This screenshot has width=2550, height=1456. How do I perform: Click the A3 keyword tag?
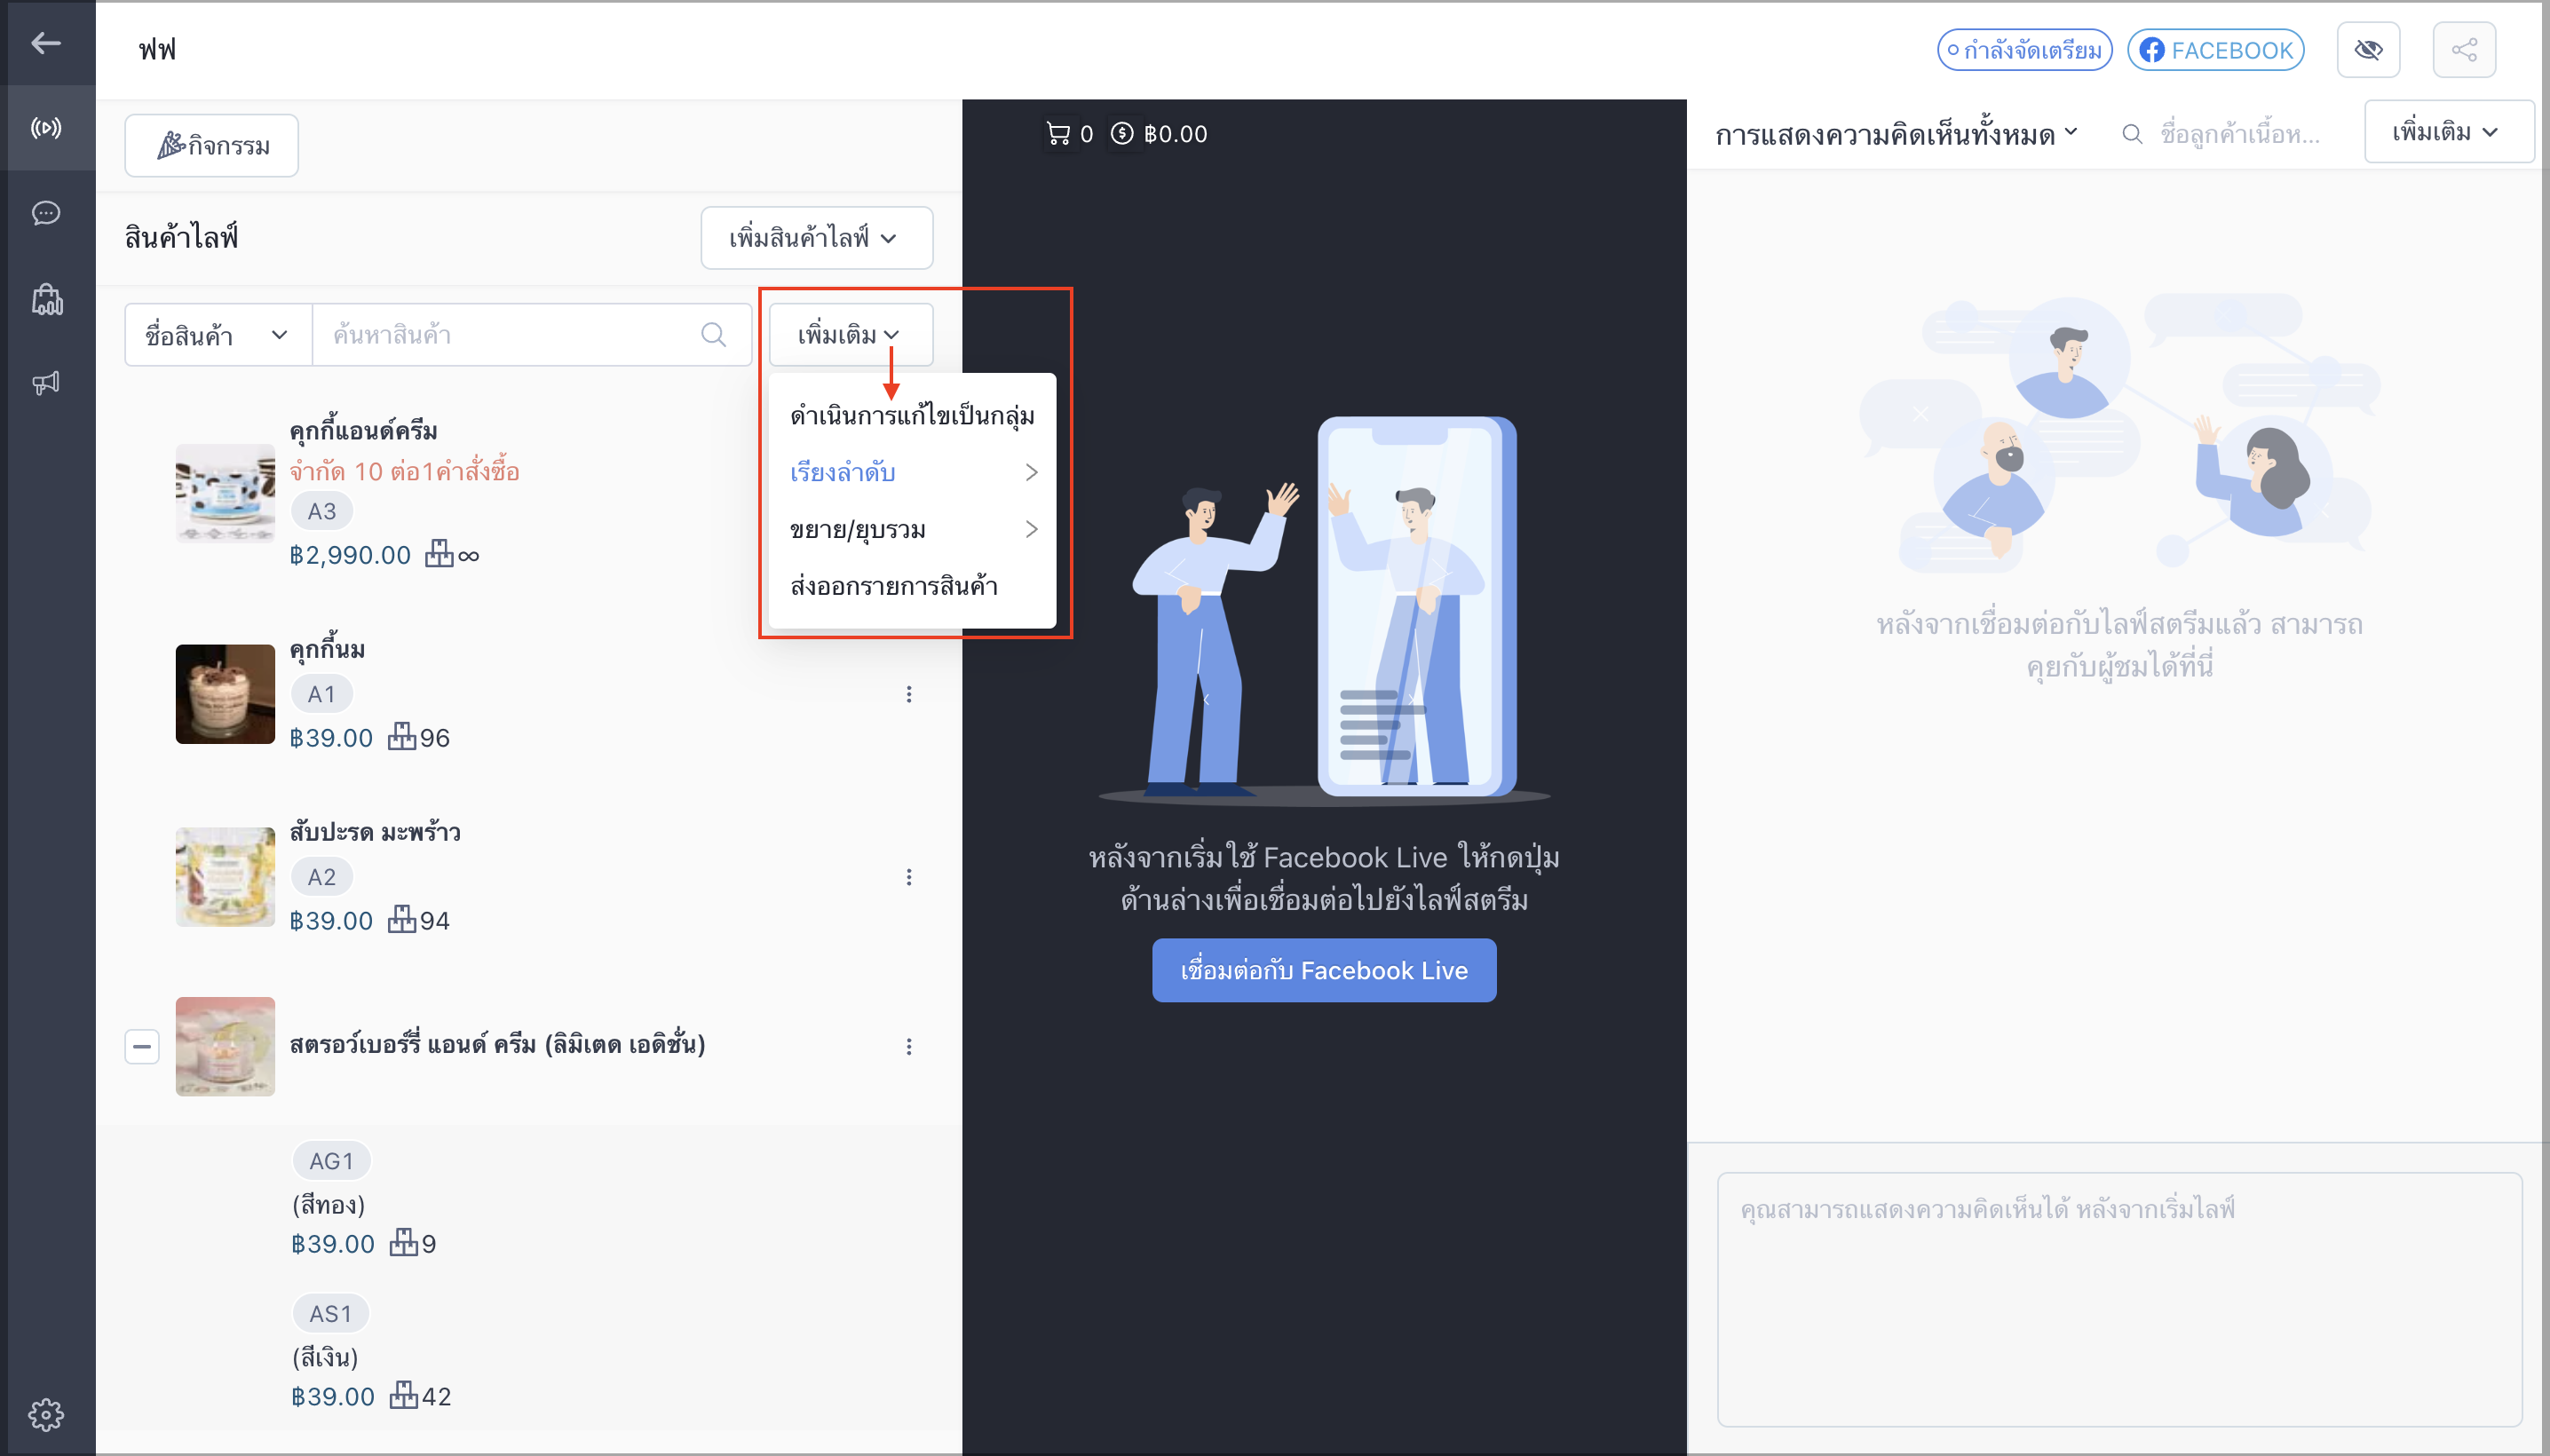point(321,511)
